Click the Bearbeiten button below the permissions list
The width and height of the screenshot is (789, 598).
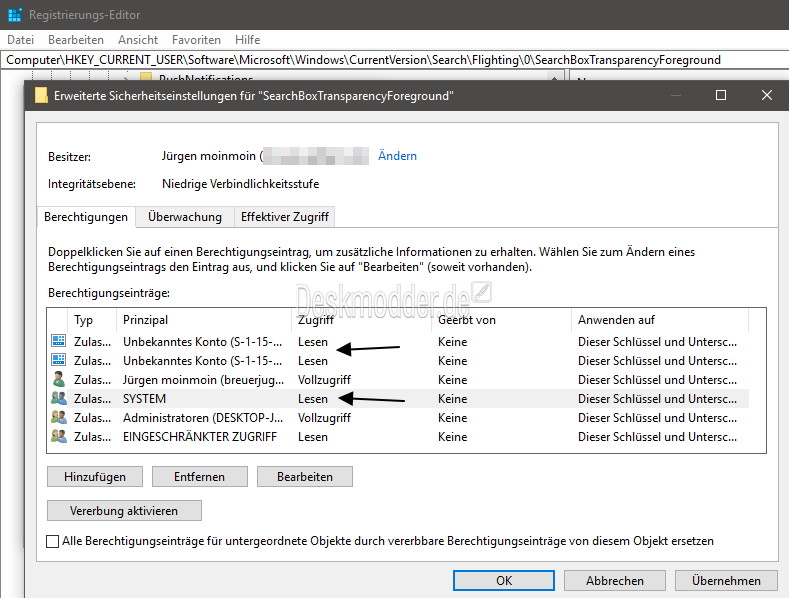click(x=305, y=477)
